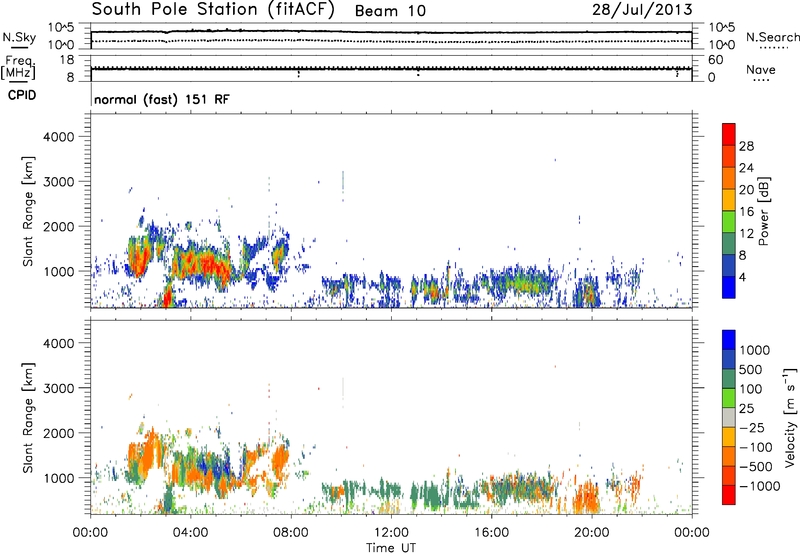This screenshot has height=554, width=800.
Task: Click the '04:00' time tick label
Action: [x=190, y=533]
